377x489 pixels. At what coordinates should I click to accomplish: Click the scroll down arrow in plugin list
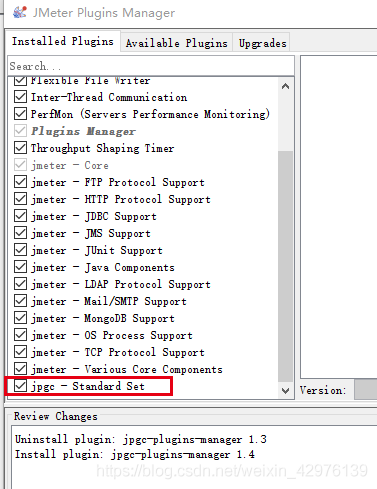coord(285,390)
